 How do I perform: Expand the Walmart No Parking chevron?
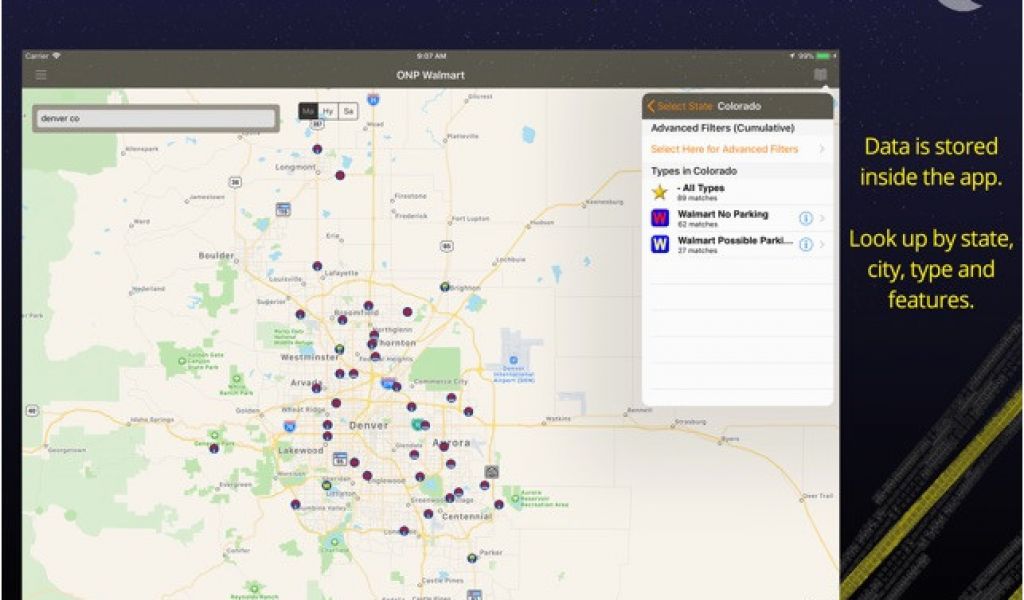click(823, 219)
